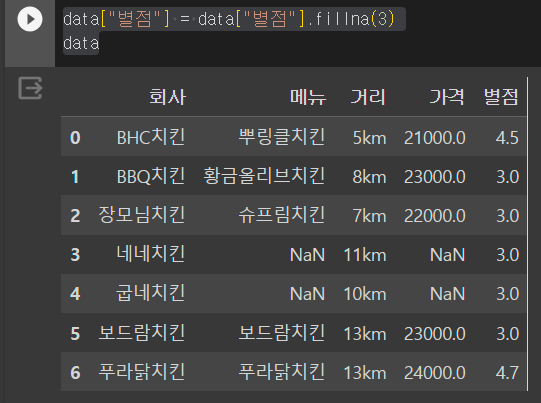Click 23000.0 price in row 5

point(435,334)
